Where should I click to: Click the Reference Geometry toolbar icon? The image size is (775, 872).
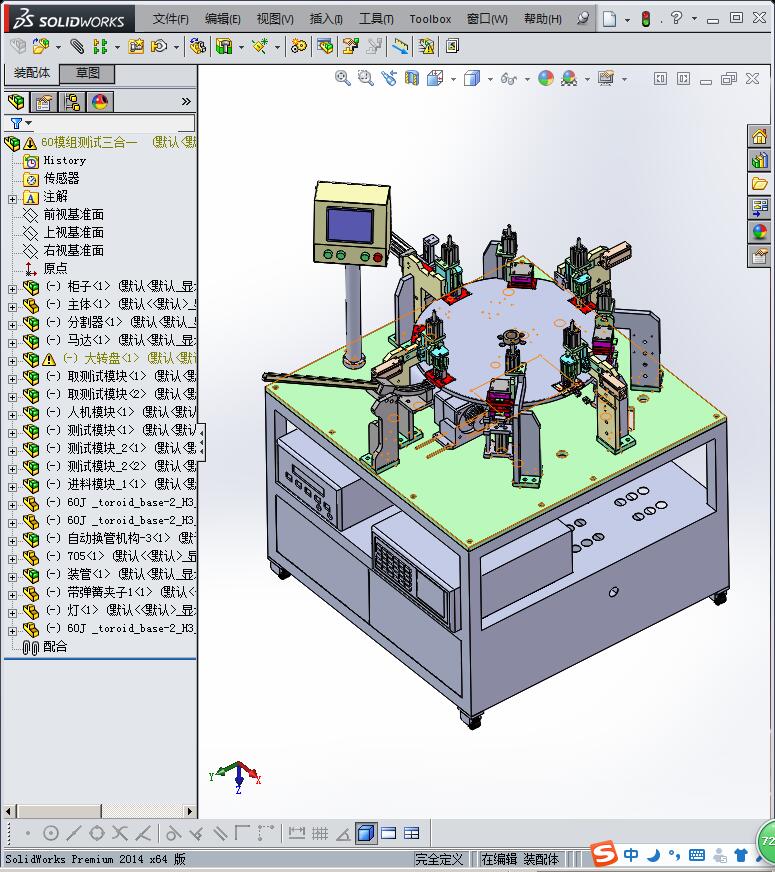point(260,46)
